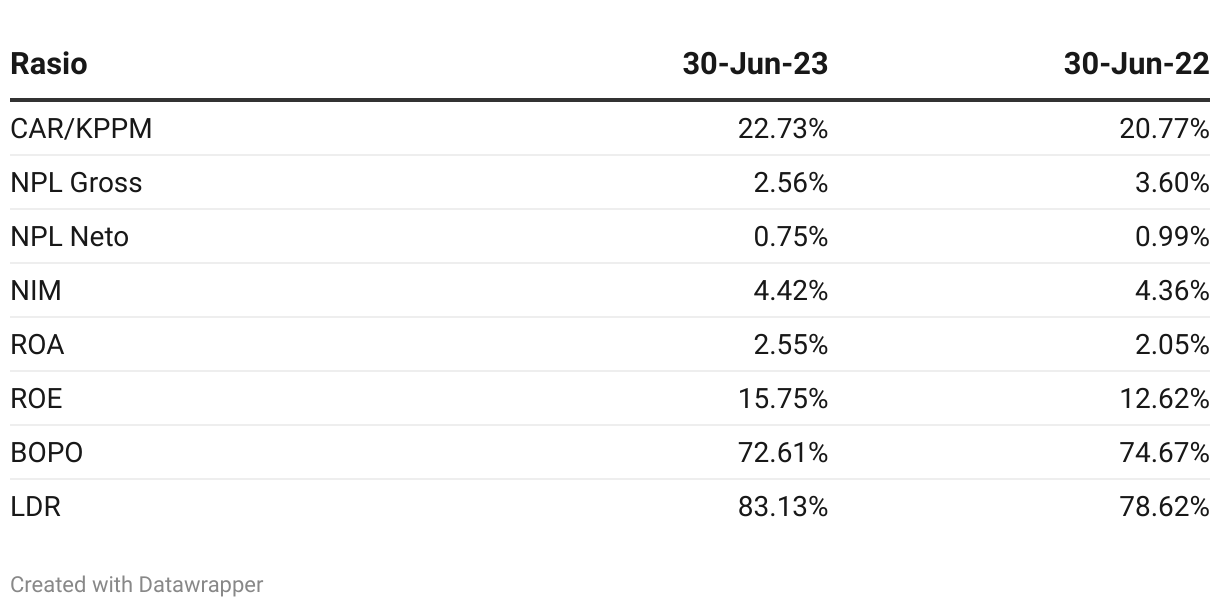Open the Created with Datawrapper link

137,584
